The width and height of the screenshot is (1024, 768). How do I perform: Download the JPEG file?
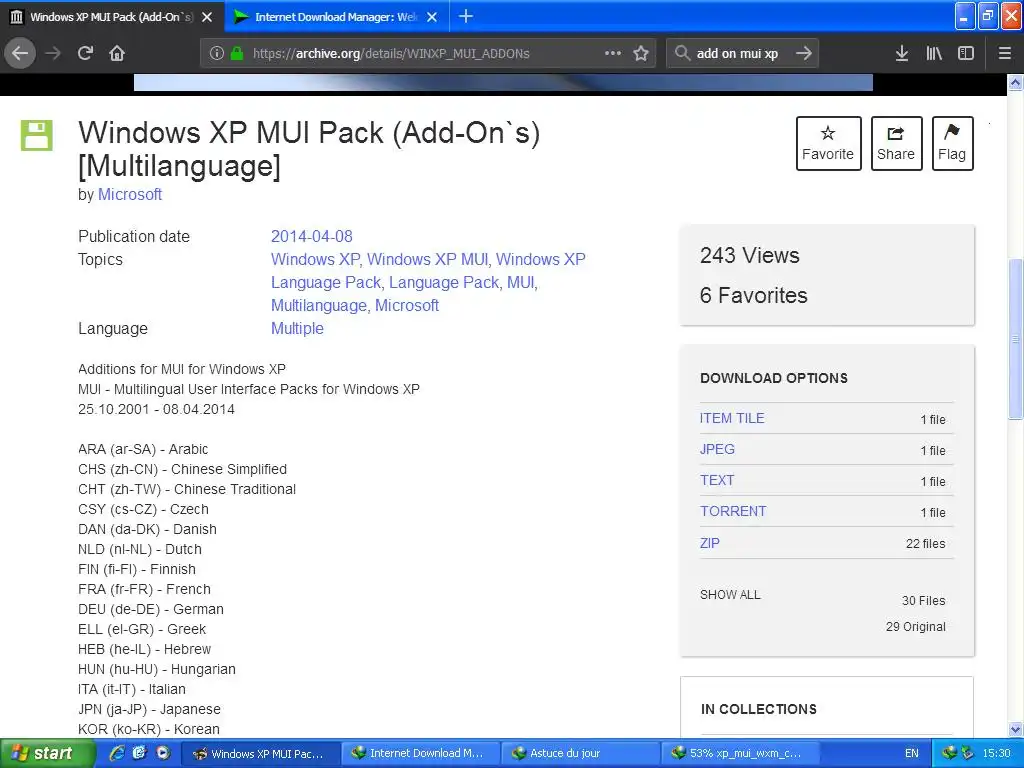717,449
